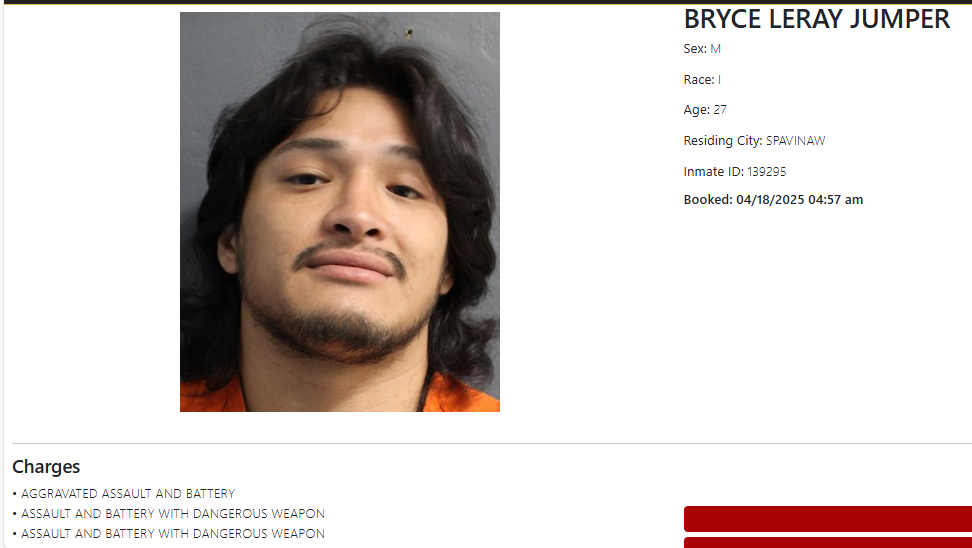Select the Sex field label

695,48
